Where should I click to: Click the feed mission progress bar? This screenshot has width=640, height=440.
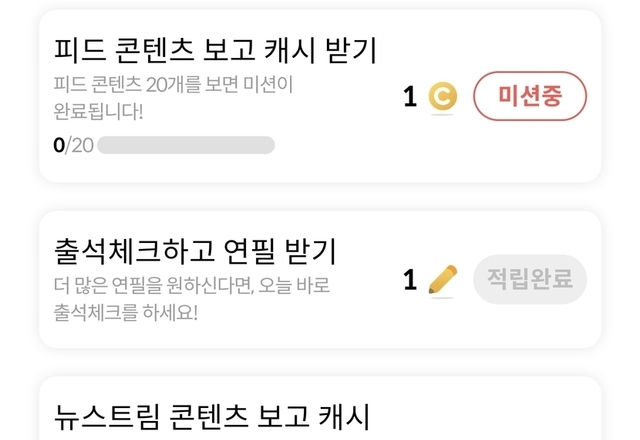pyautogui.click(x=185, y=145)
